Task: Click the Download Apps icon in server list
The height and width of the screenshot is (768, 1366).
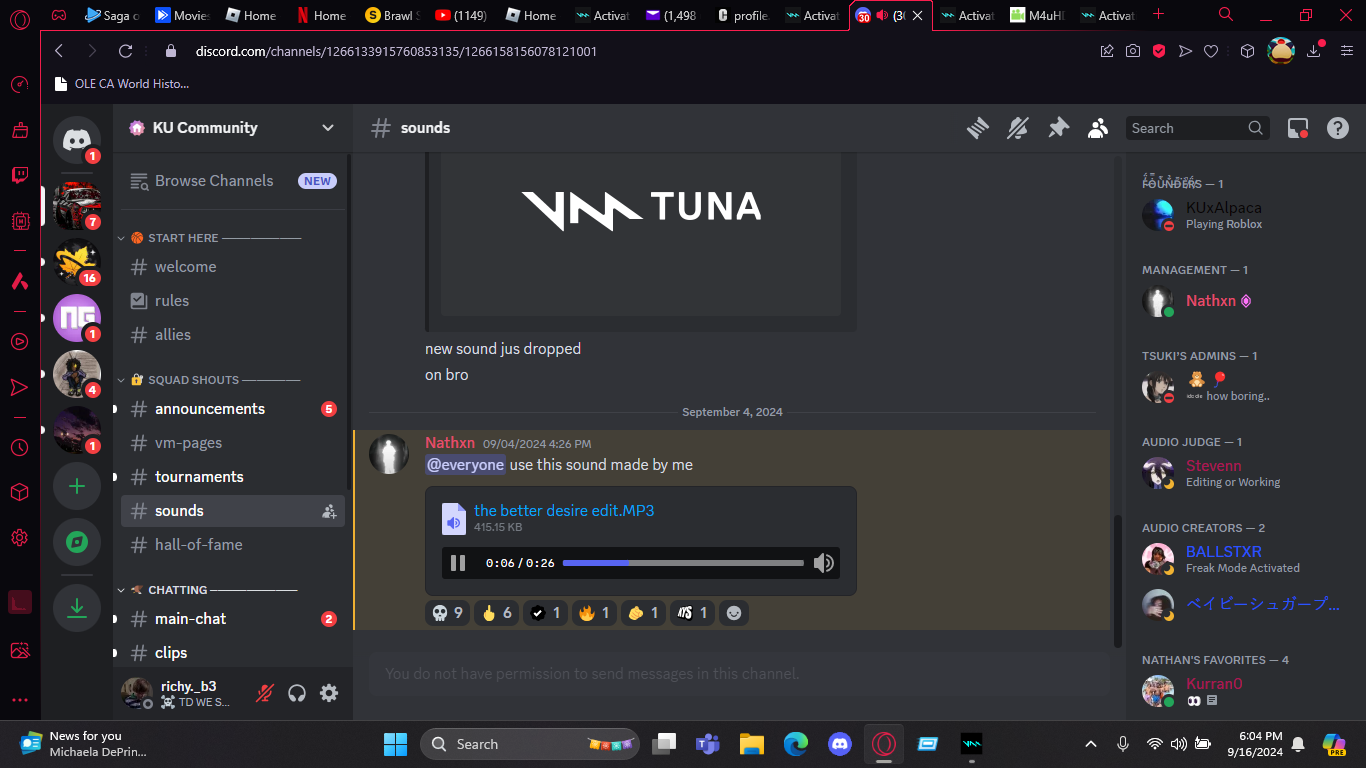Action: [x=77, y=609]
